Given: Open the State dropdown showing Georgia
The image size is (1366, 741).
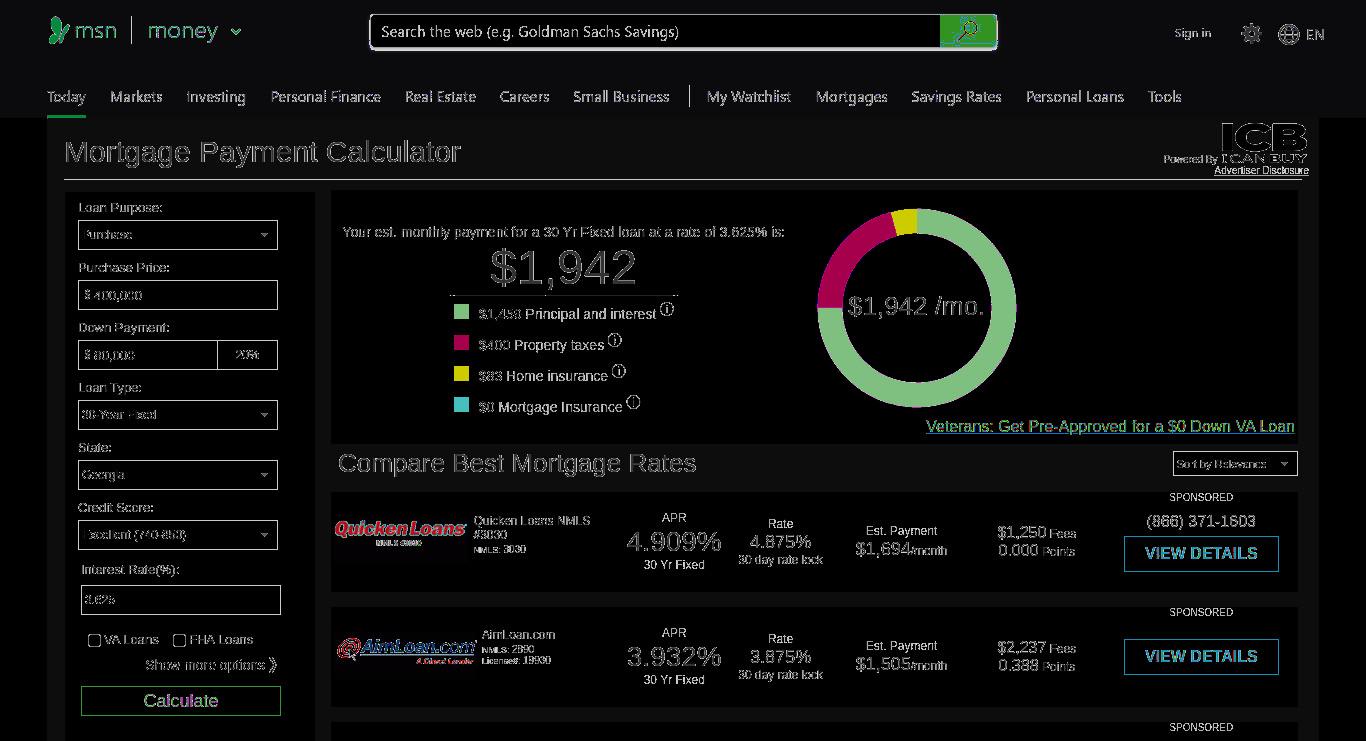Looking at the screenshot, I should (178, 475).
